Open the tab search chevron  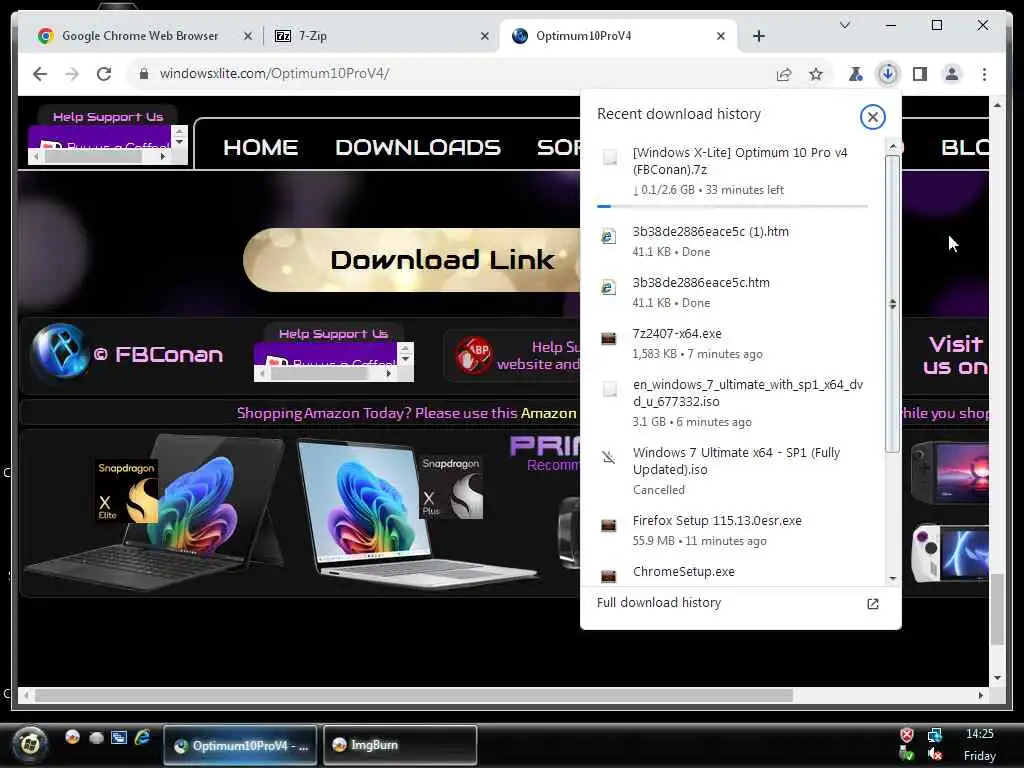tap(844, 25)
